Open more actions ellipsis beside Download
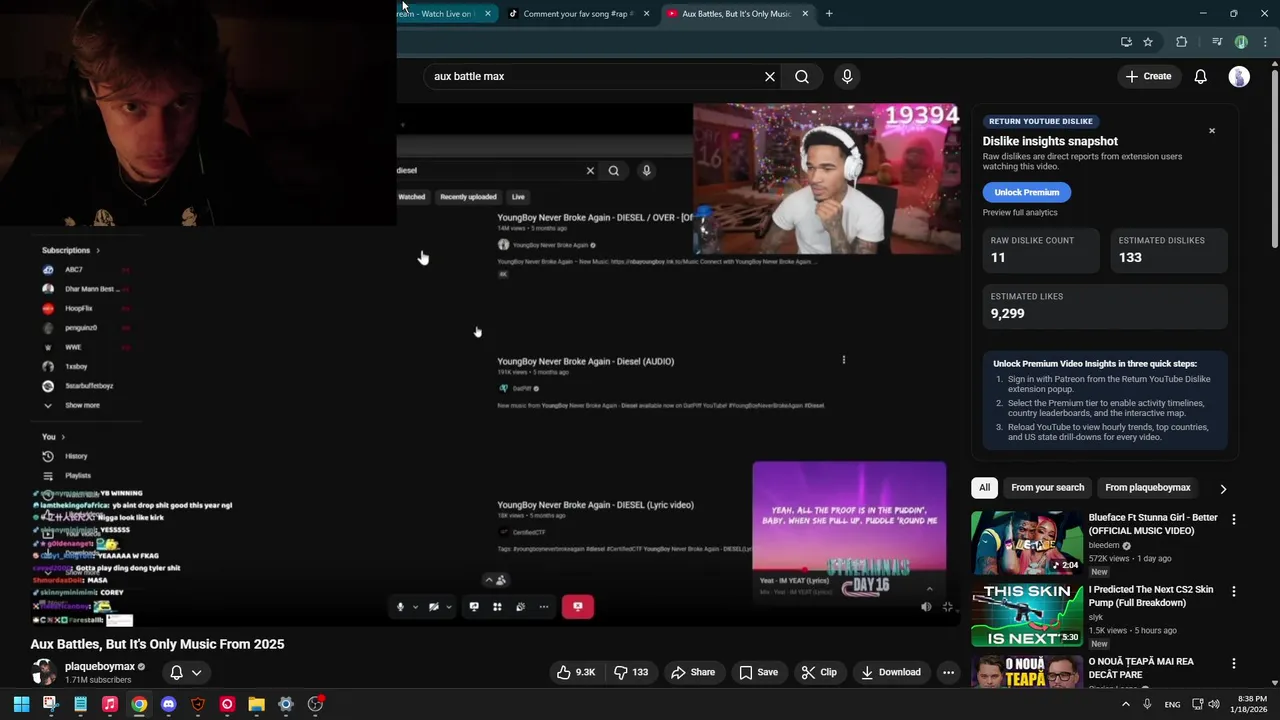Screen dimensions: 1280x720 point(948,672)
